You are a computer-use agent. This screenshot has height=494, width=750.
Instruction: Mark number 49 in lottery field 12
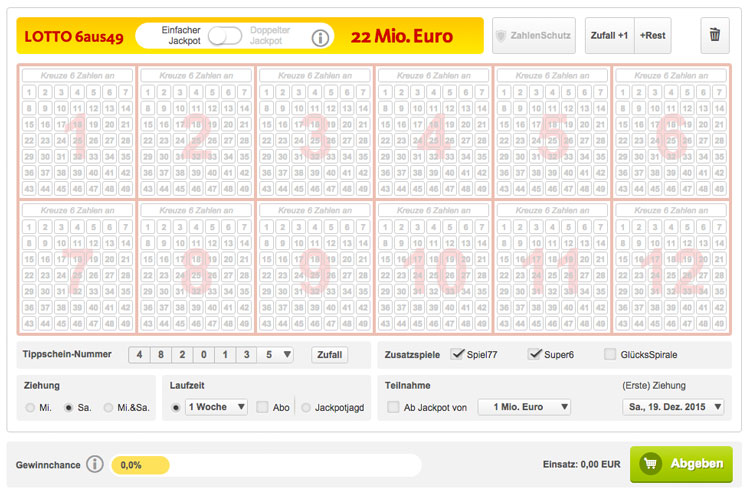[x=719, y=324]
